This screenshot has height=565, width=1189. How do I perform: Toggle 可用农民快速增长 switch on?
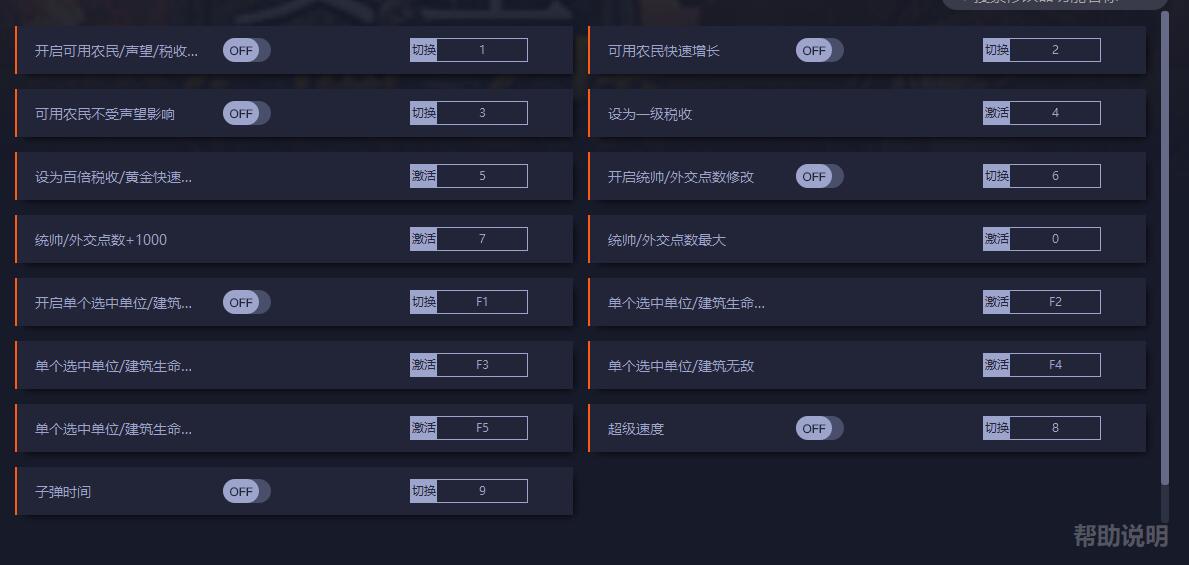[x=819, y=50]
